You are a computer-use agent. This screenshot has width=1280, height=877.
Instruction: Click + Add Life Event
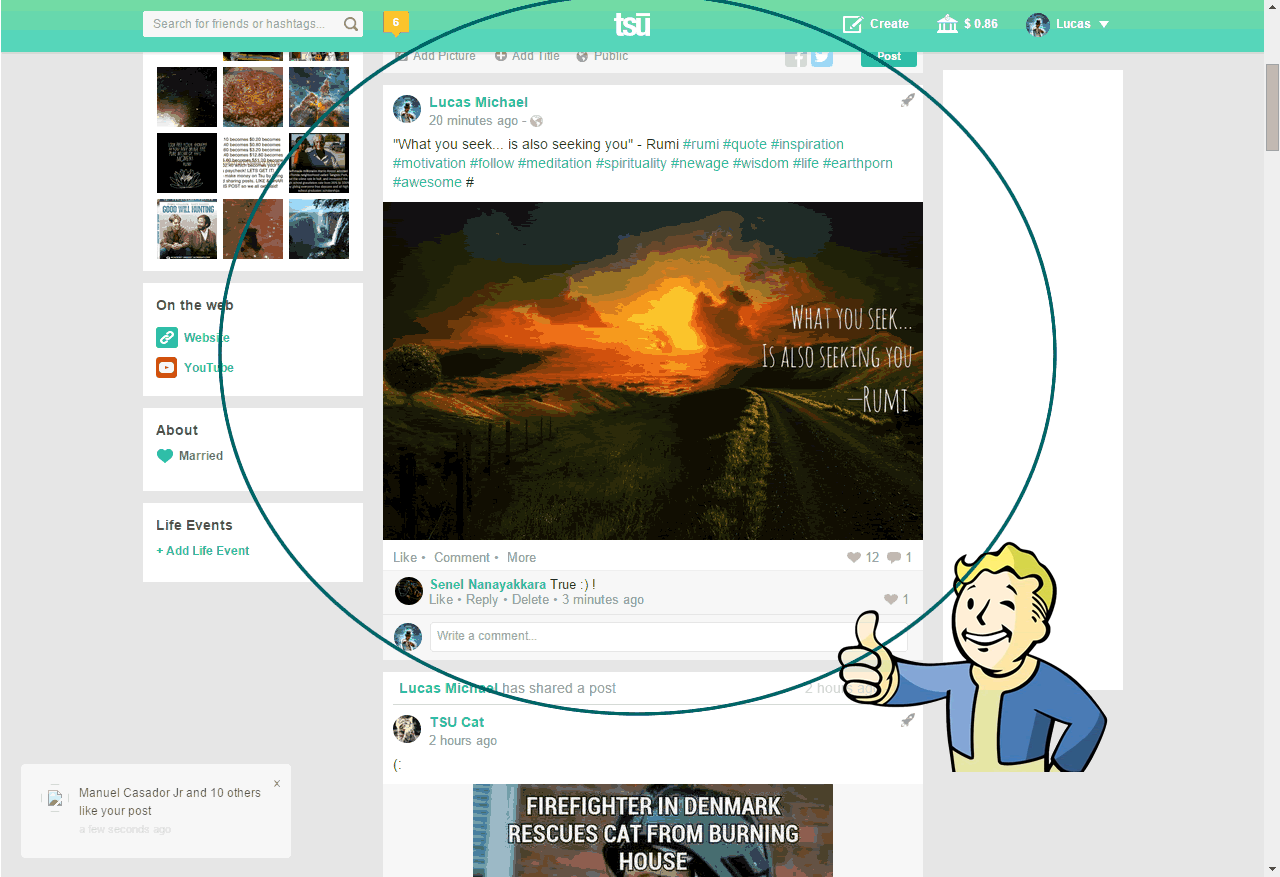pos(203,551)
